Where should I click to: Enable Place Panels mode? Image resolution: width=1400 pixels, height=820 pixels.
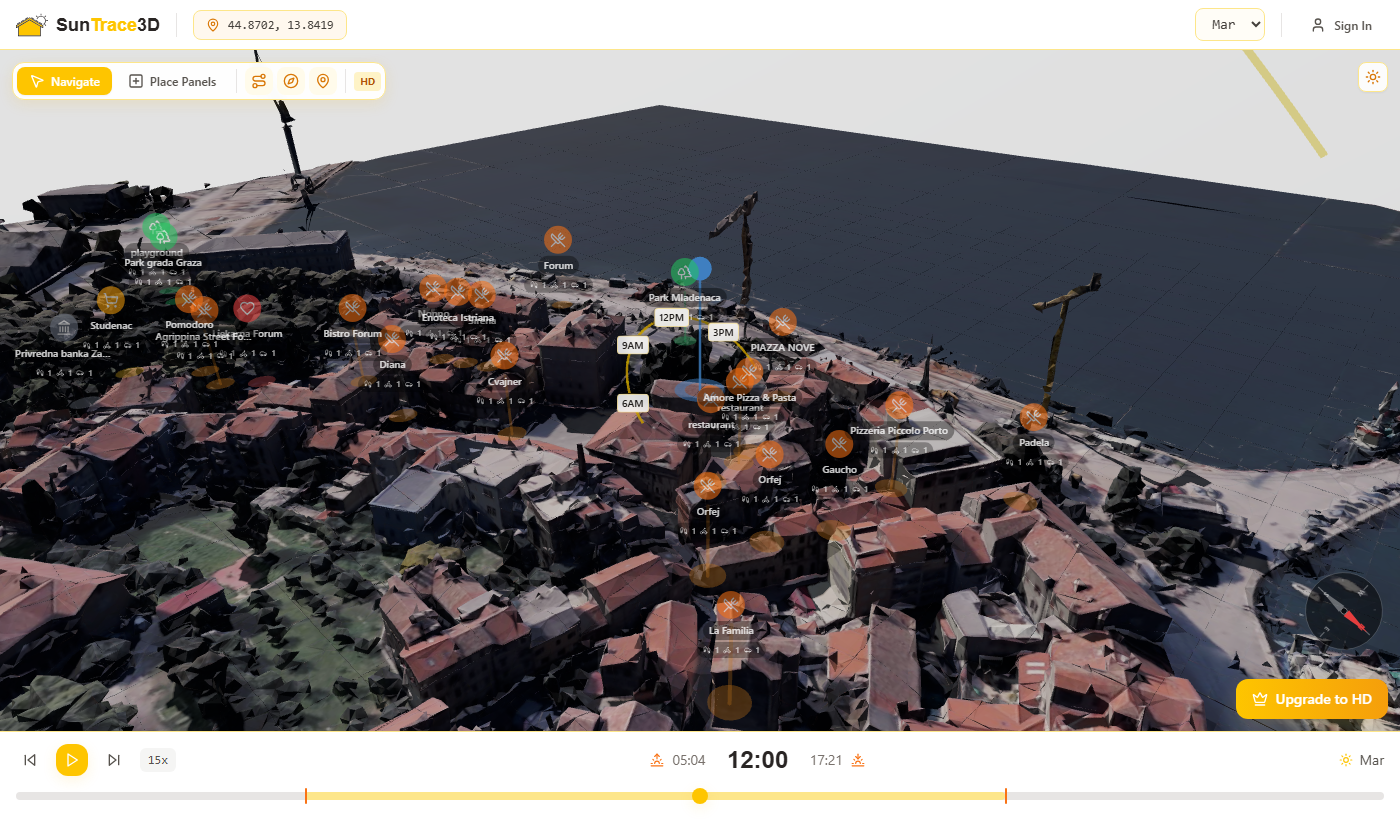tap(172, 81)
